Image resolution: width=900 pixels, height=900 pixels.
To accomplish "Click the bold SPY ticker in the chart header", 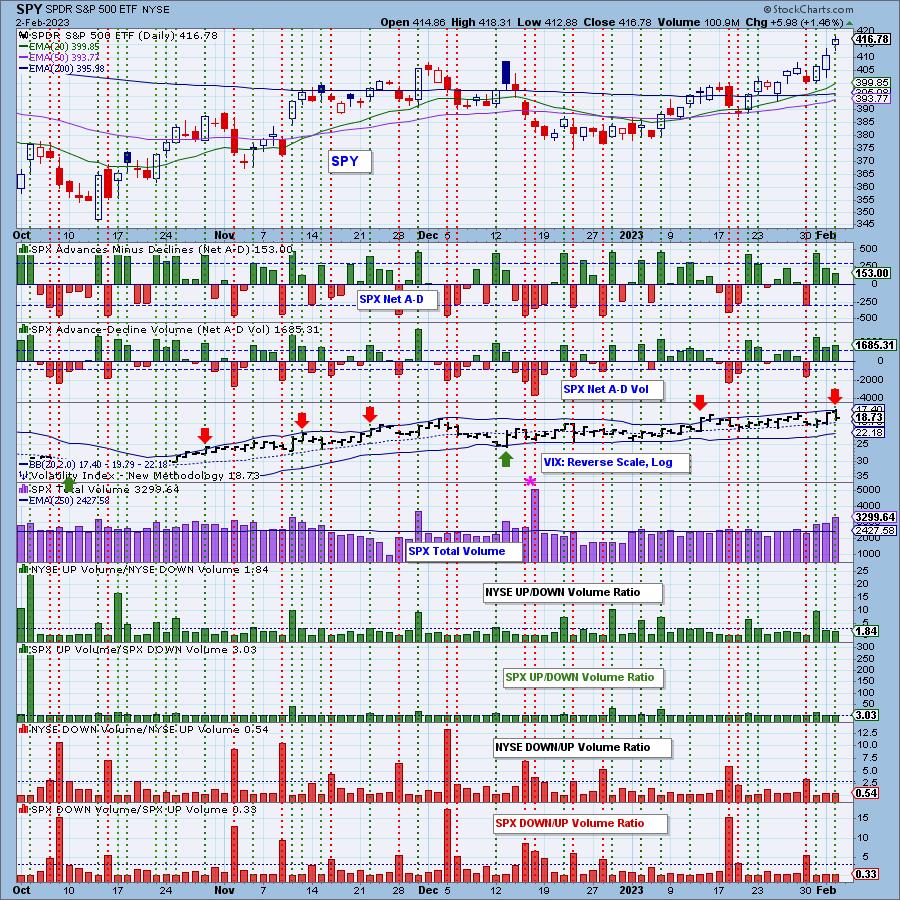I will [x=28, y=9].
